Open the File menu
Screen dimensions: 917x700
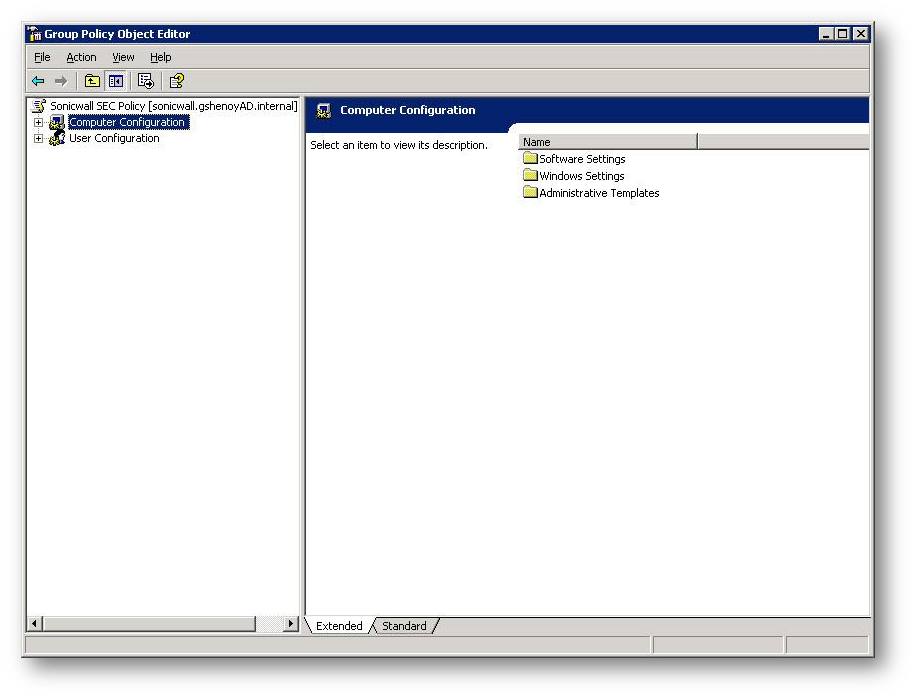(42, 58)
